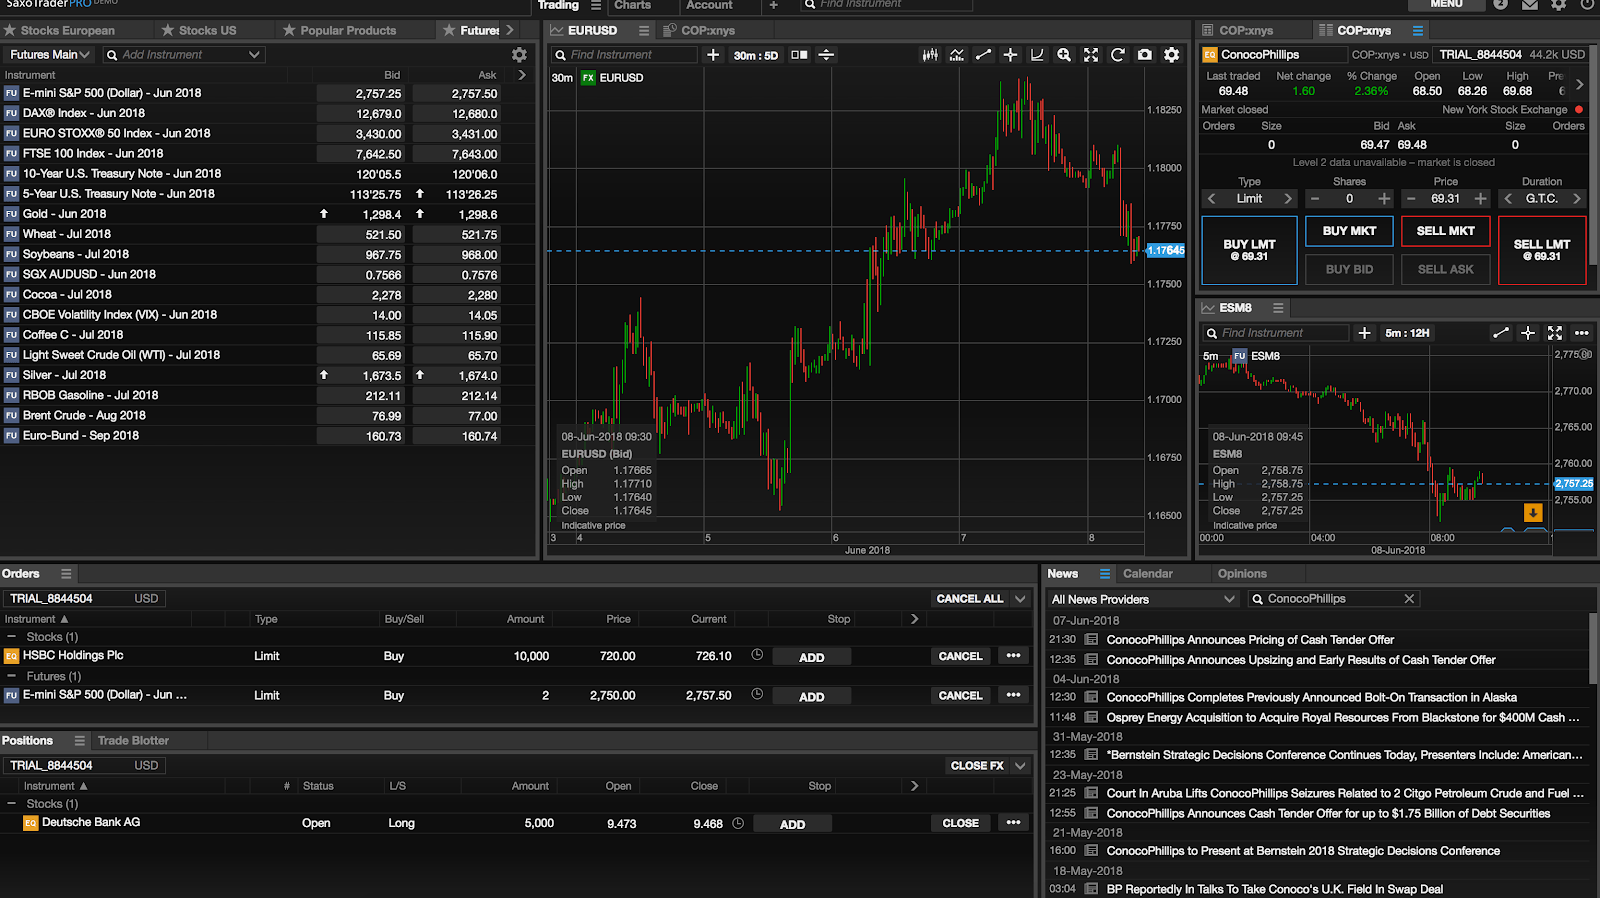The width and height of the screenshot is (1600, 898).
Task: Click zoom magnifier icon in EURUSD chart
Action: 1064,55
